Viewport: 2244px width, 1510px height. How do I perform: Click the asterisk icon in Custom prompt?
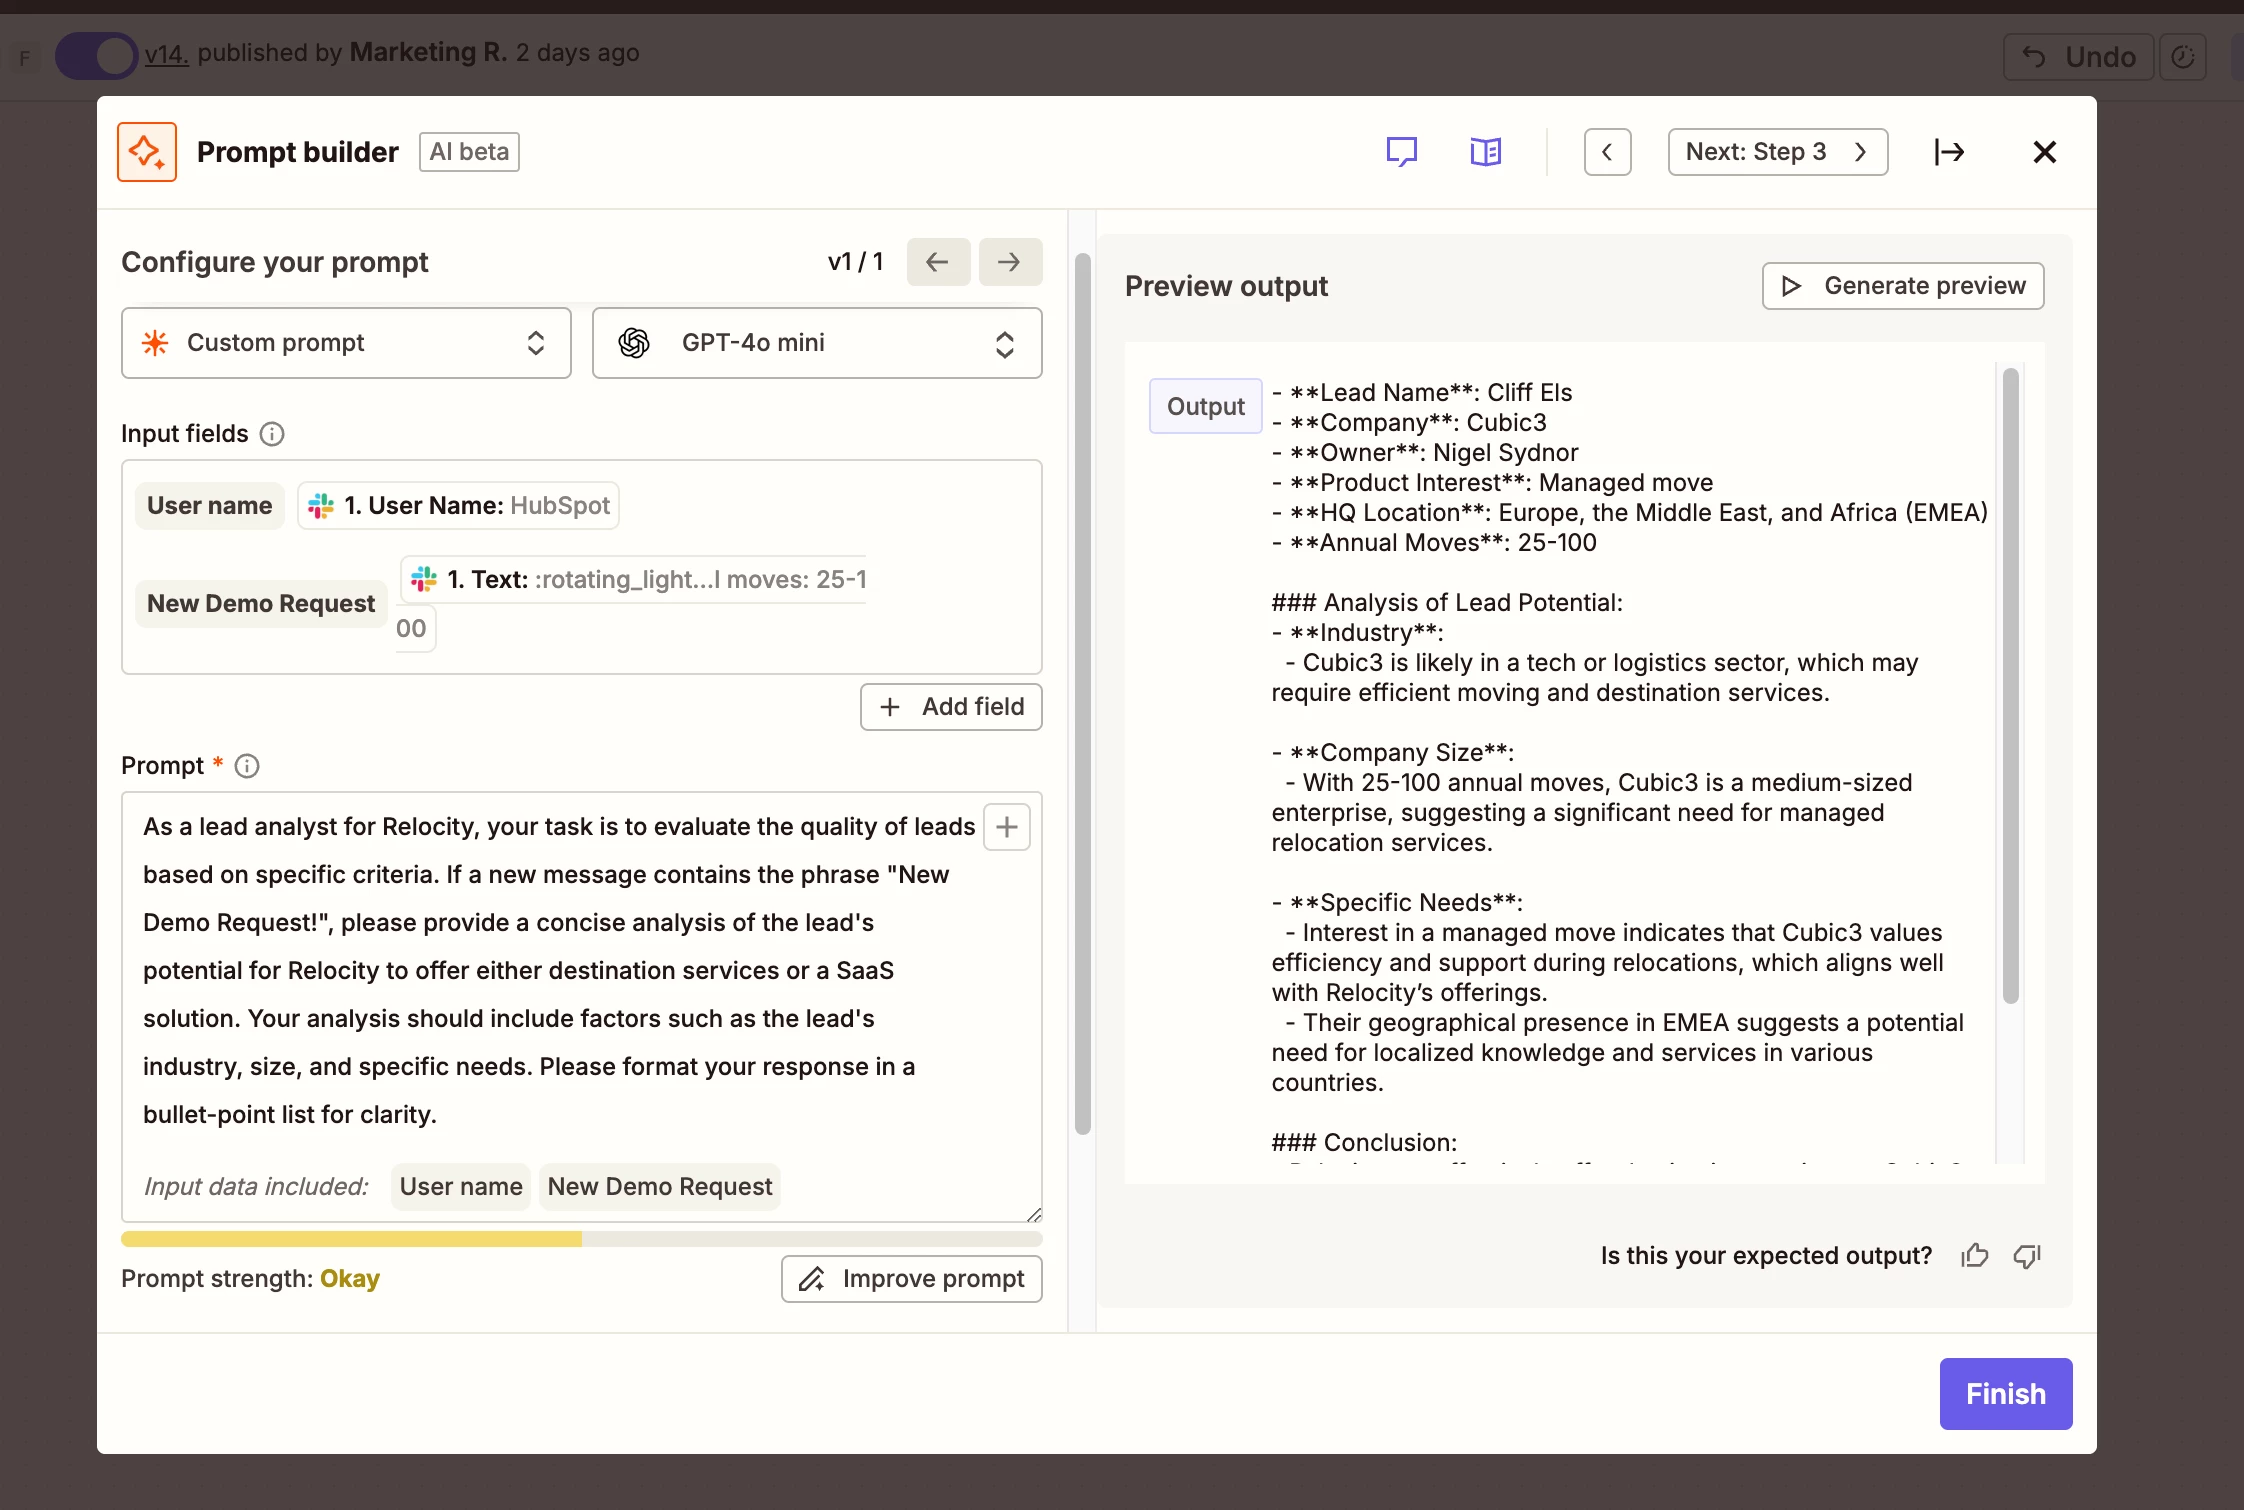pyautogui.click(x=155, y=343)
